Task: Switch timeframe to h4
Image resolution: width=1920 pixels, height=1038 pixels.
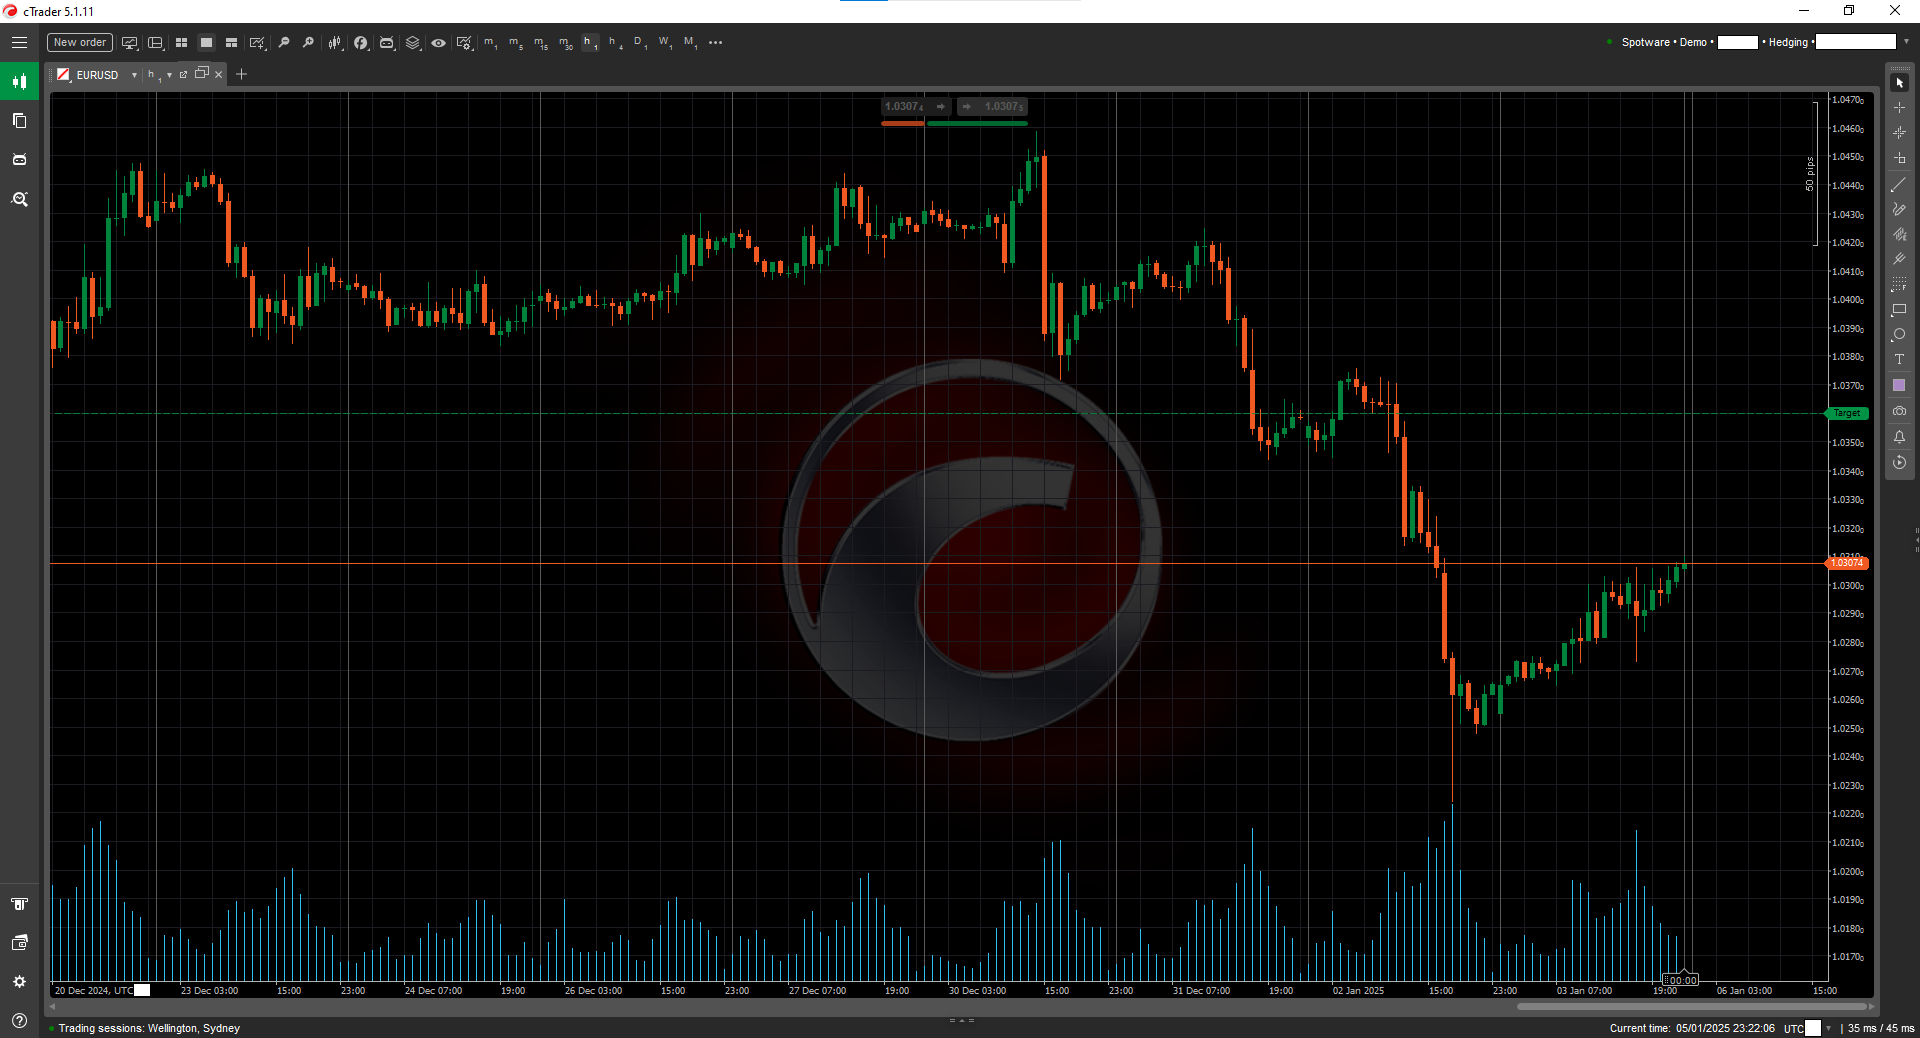Action: (615, 43)
